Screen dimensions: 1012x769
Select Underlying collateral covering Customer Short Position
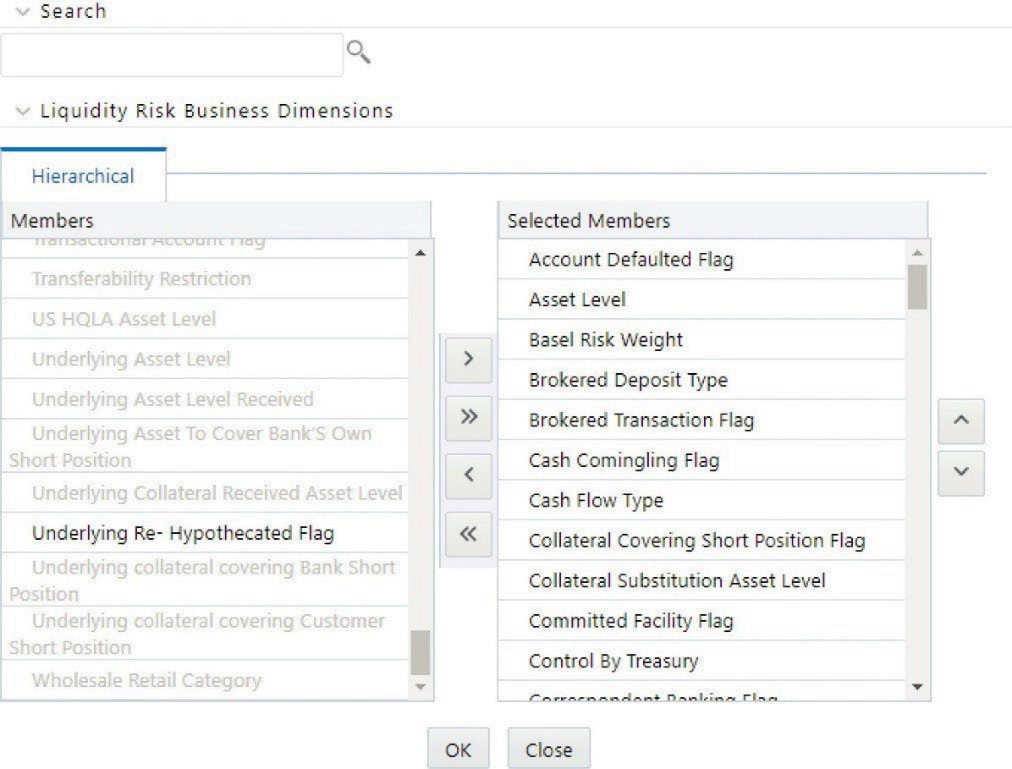[x=205, y=633]
